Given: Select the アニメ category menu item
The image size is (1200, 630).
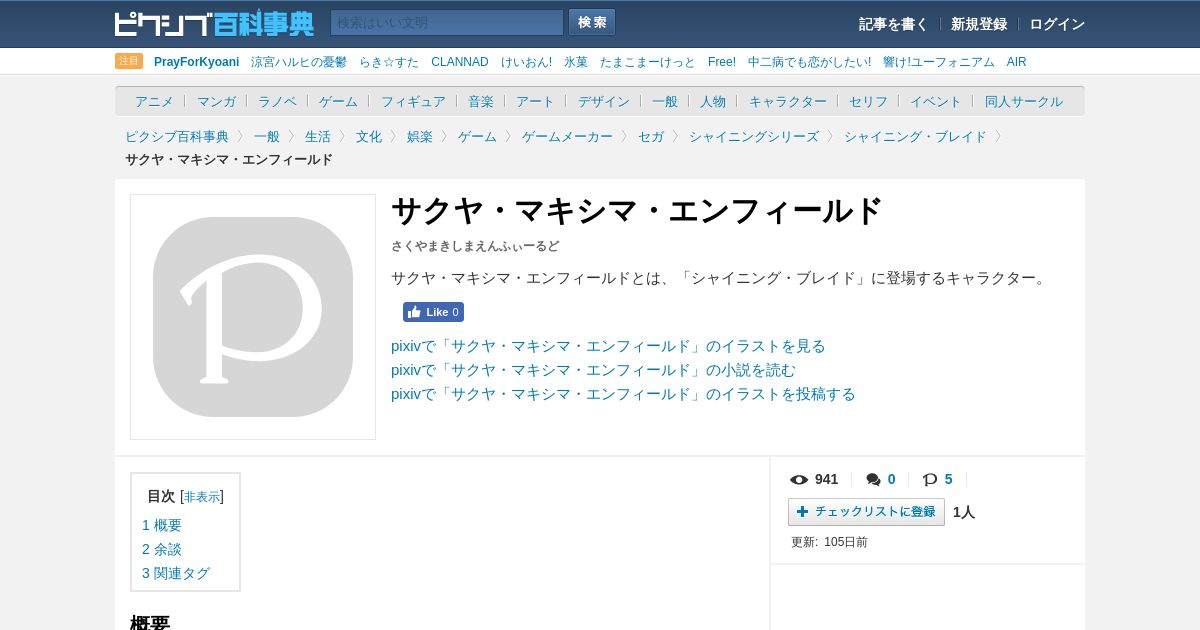Looking at the screenshot, I should pos(154,101).
